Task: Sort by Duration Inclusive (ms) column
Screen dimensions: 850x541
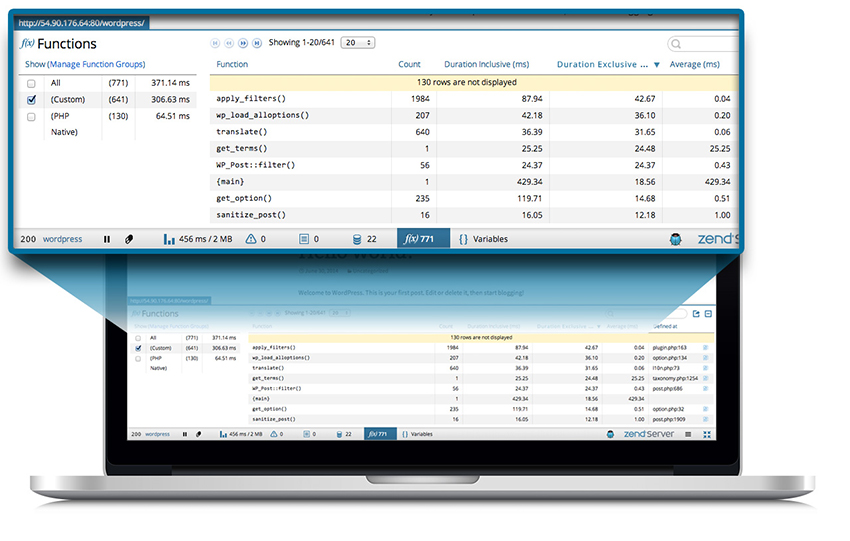Action: pos(488,65)
